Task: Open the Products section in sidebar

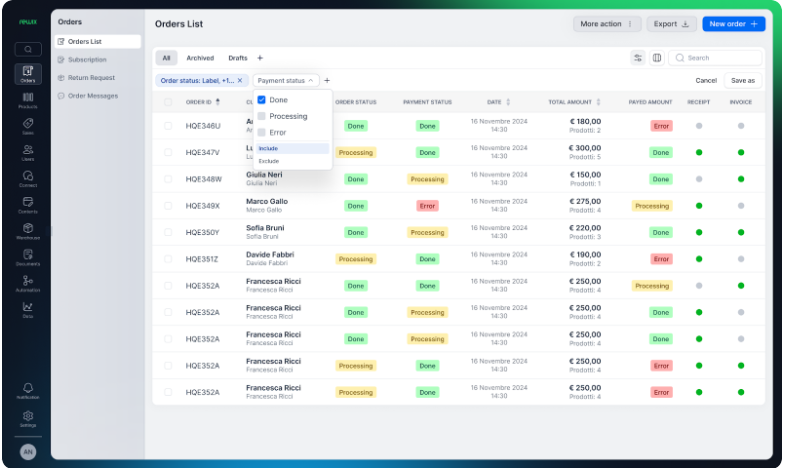Action: (x=27, y=99)
